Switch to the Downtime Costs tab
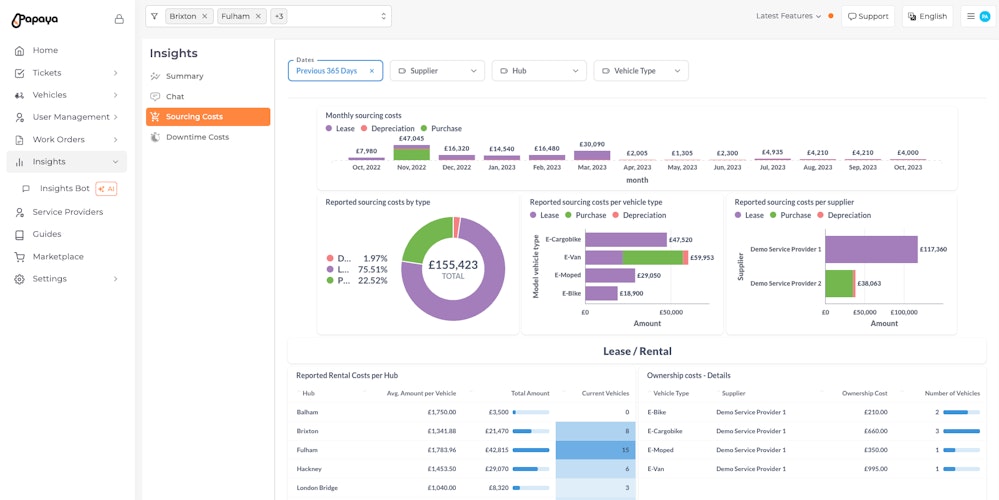The image size is (999, 500). 197,137
